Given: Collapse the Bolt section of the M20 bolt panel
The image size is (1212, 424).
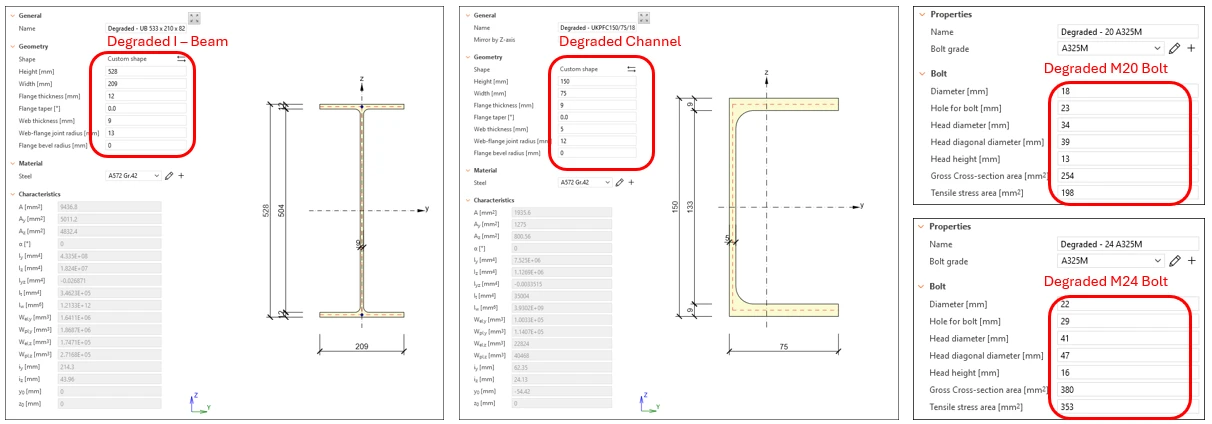Looking at the screenshot, I should click(x=922, y=73).
